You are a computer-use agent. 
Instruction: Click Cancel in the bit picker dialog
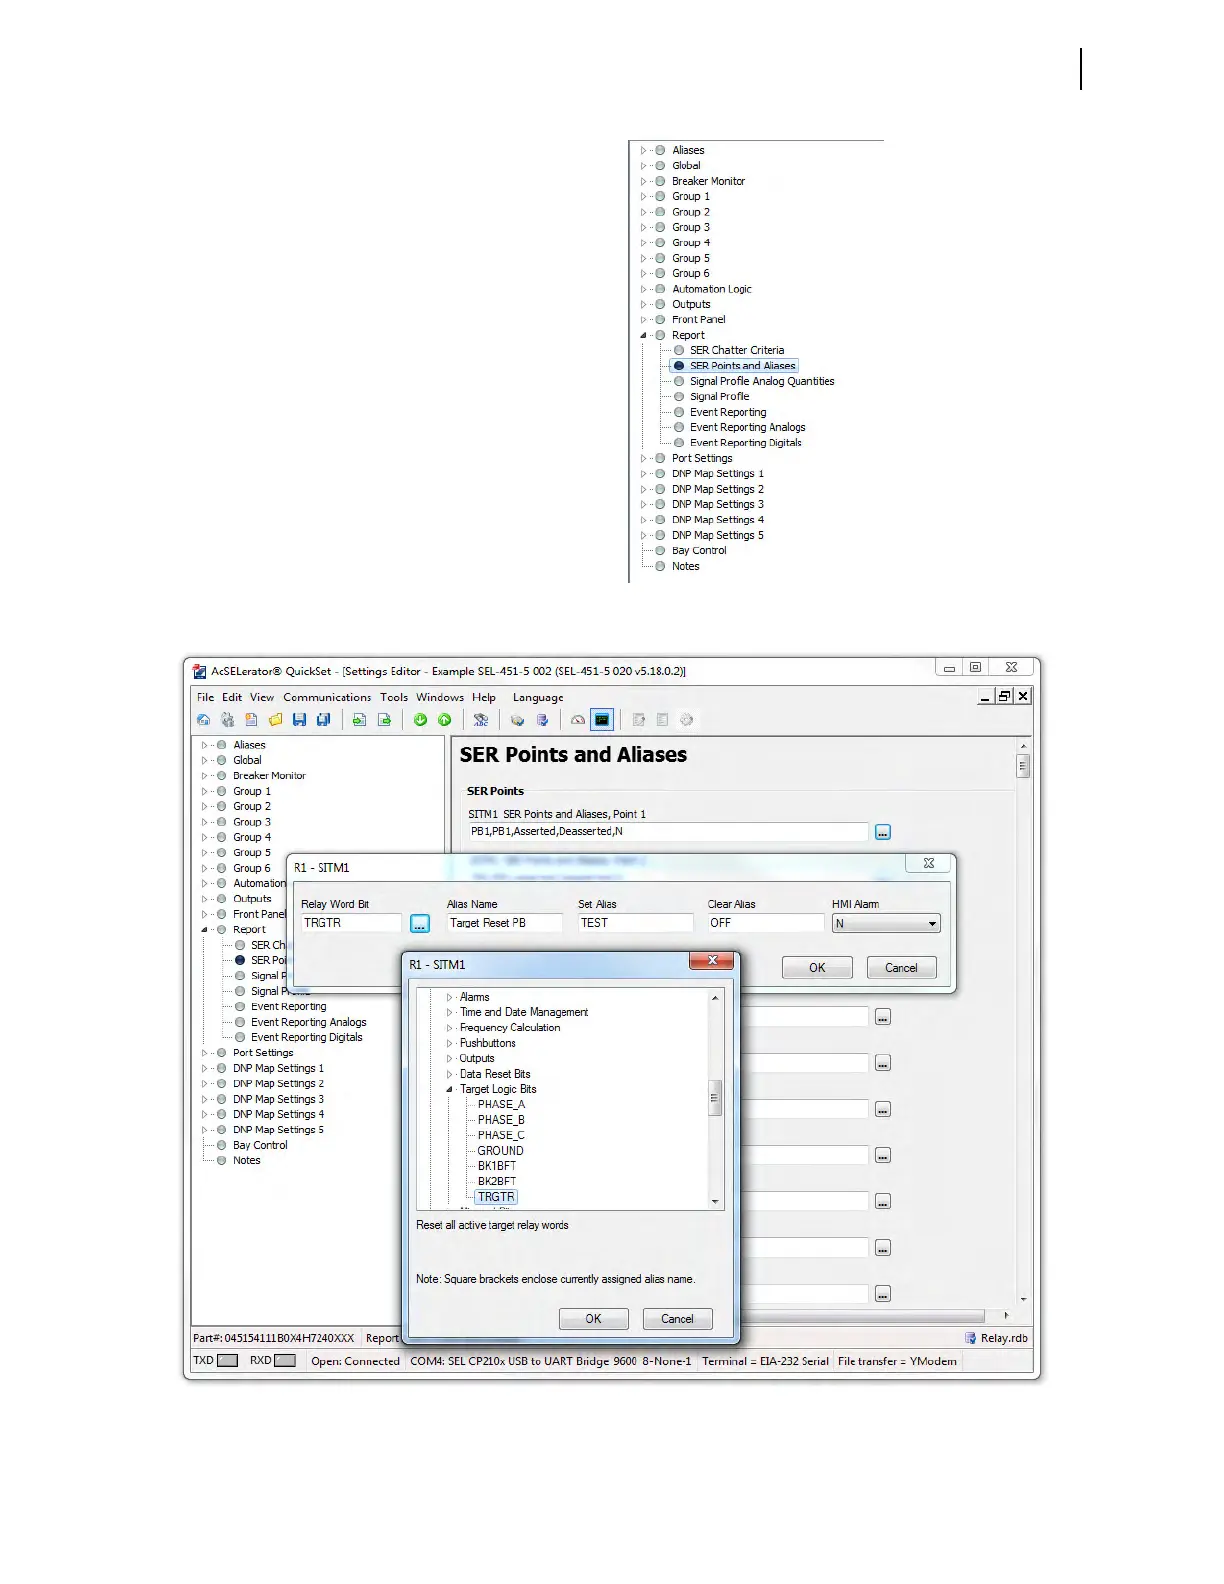677,1319
